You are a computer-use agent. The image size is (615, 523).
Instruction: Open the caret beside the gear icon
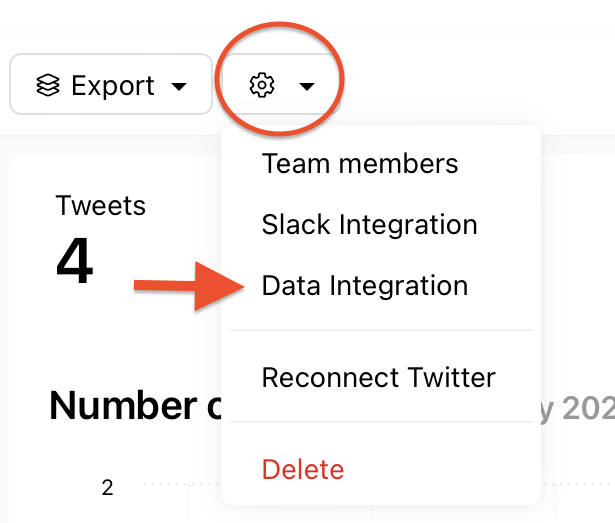307,86
